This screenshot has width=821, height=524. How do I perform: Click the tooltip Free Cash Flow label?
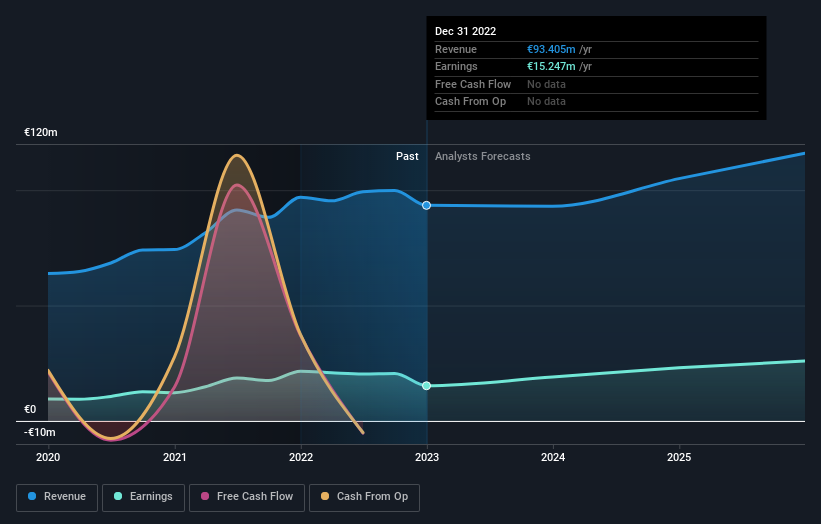[473, 84]
